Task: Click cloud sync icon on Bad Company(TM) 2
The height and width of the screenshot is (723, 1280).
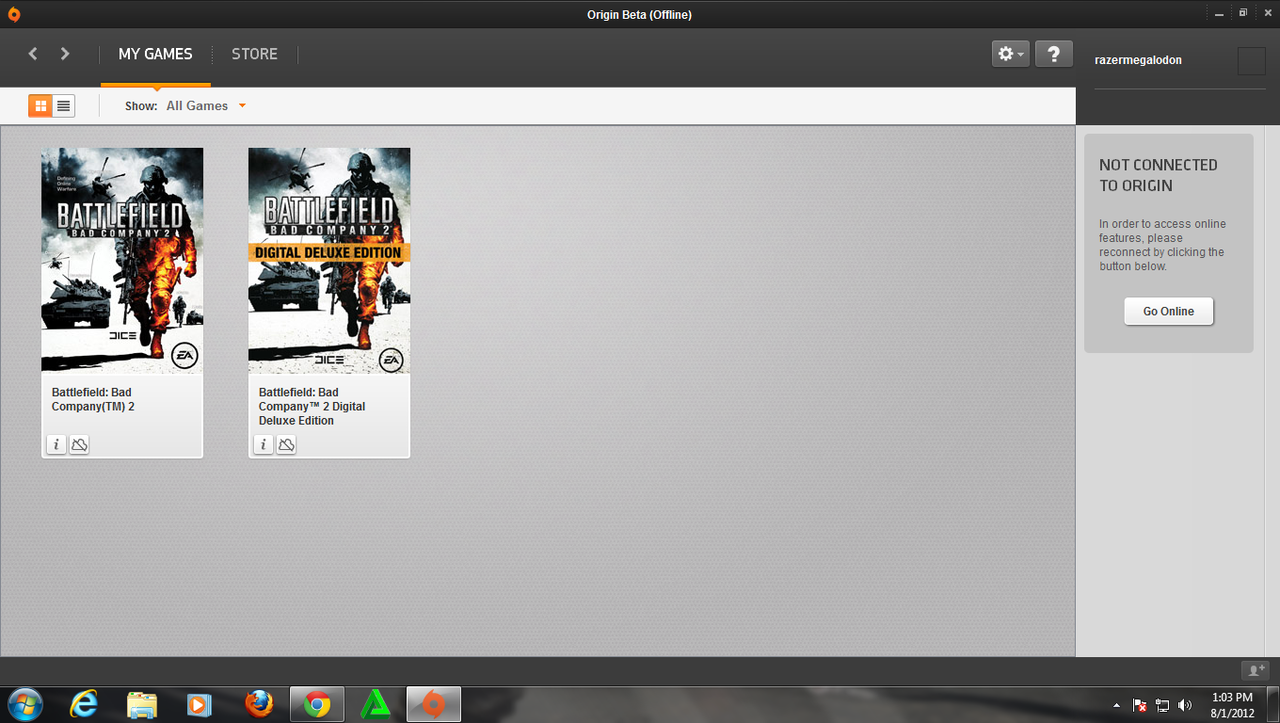Action: coord(79,444)
